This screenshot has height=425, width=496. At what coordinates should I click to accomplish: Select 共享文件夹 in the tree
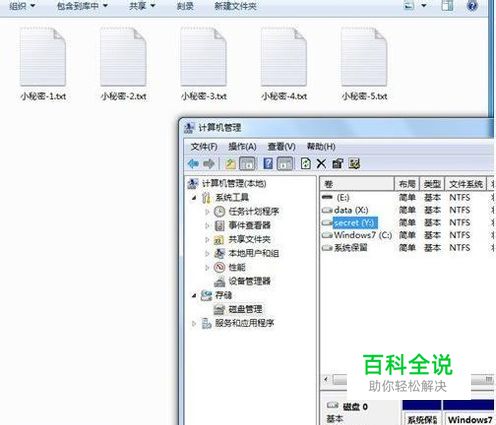pyautogui.click(x=249, y=239)
